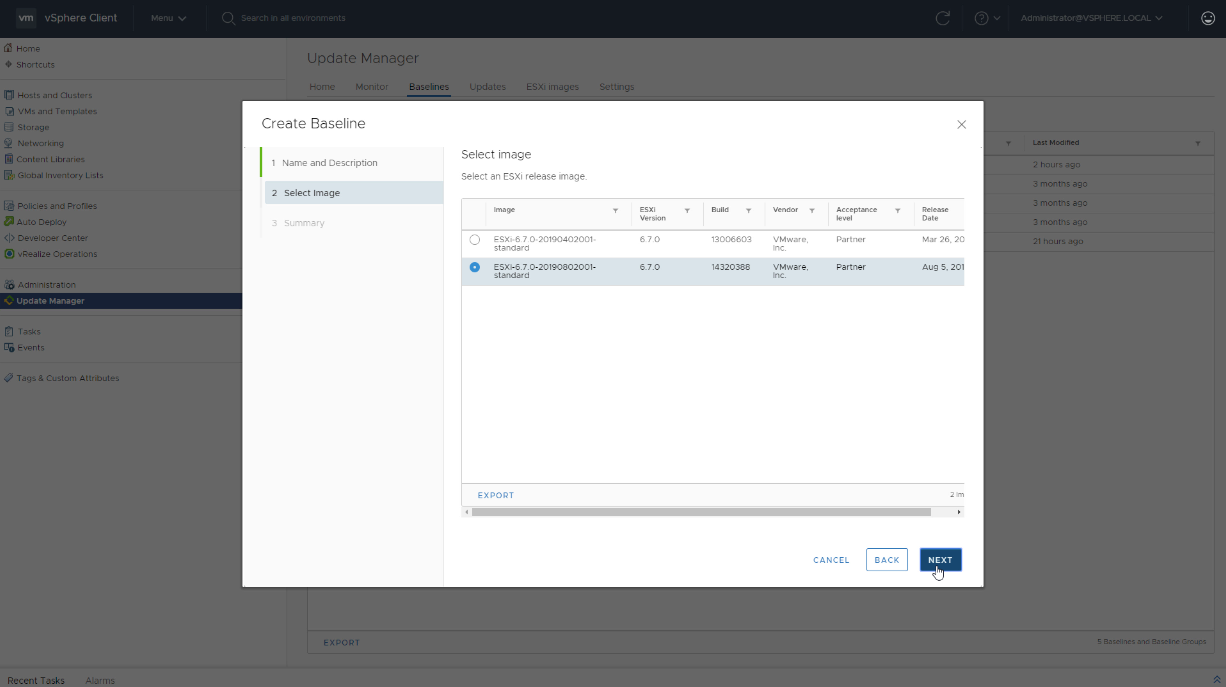Click the Home icon in sidebar
This screenshot has height=687, width=1226.
pos(8,48)
